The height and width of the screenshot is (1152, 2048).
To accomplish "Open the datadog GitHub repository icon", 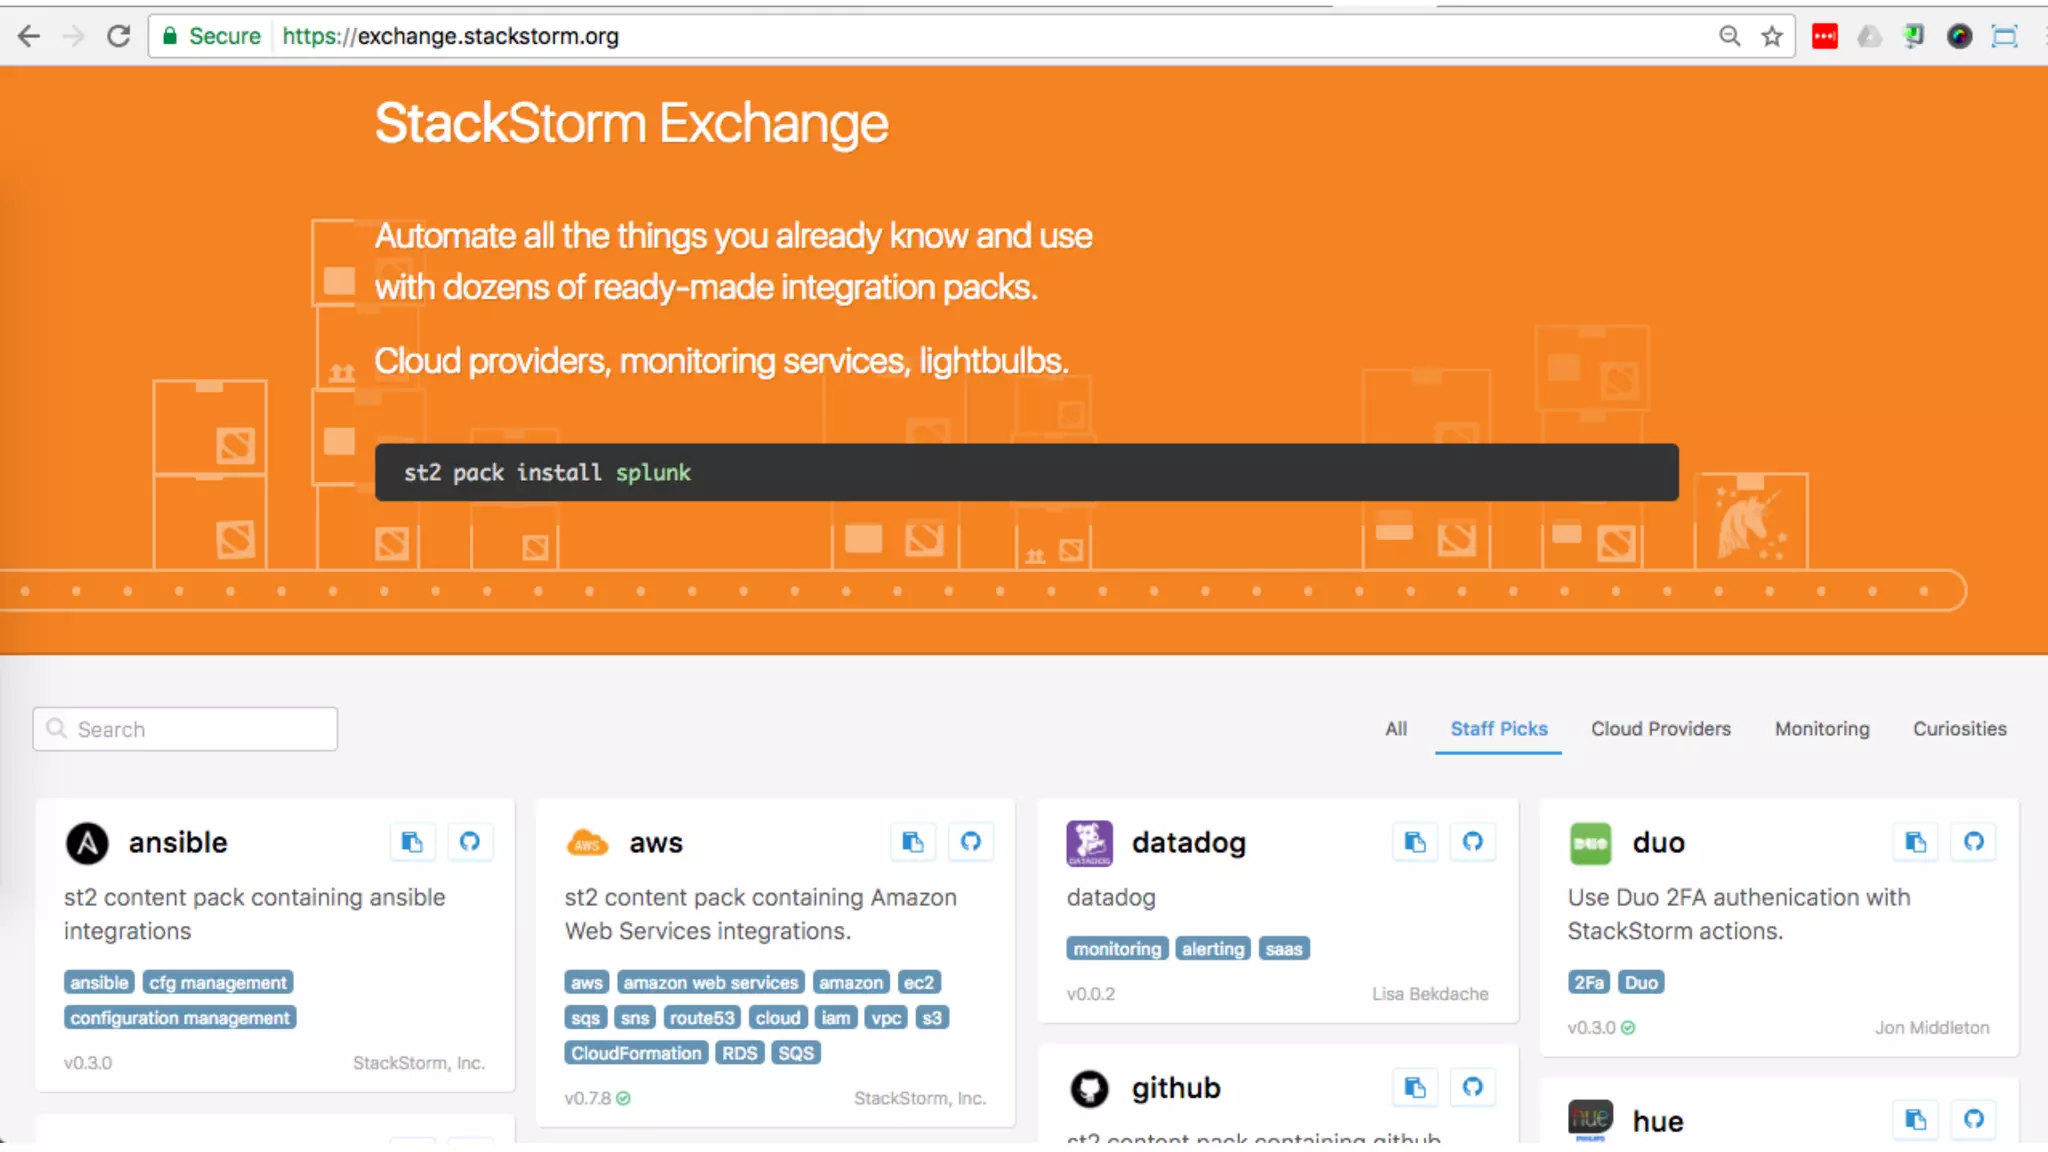I will click(x=1473, y=842).
